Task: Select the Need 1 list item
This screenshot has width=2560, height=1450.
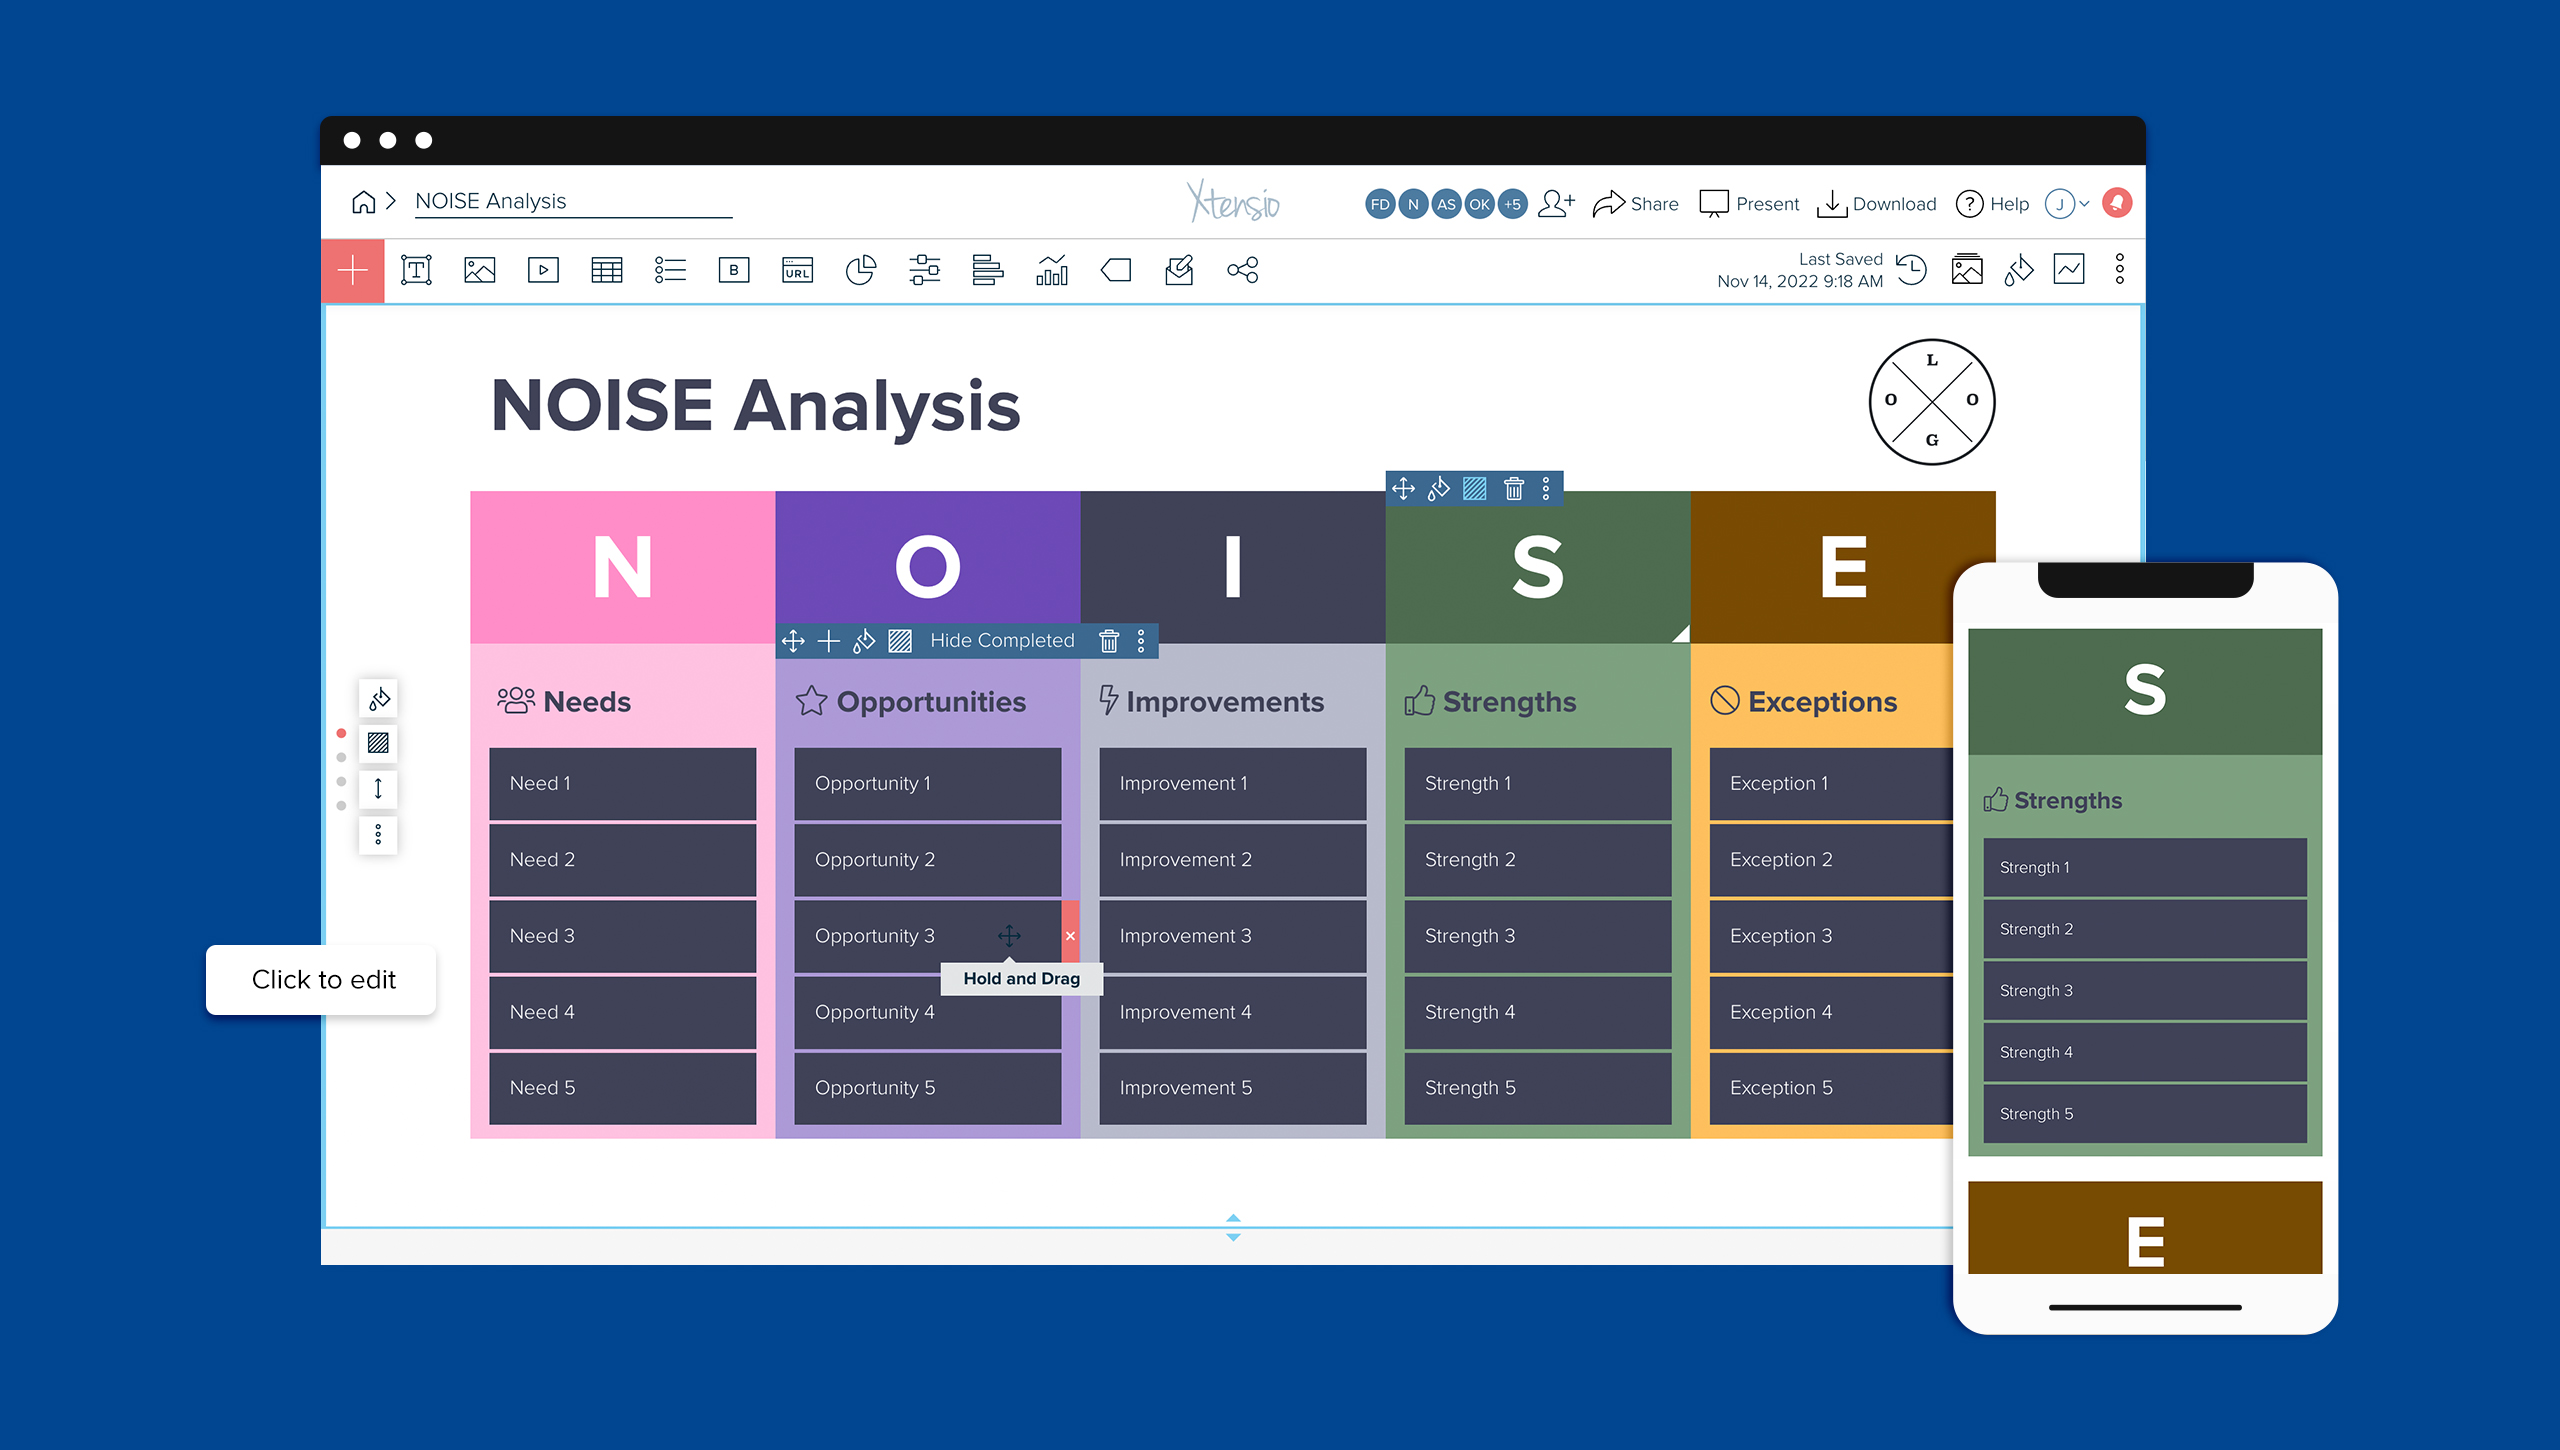Action: click(x=622, y=783)
